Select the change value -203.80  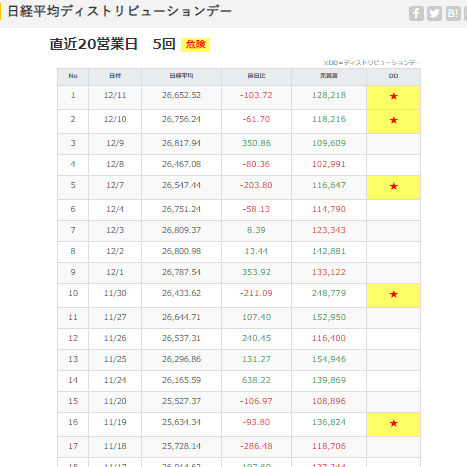coord(256,185)
